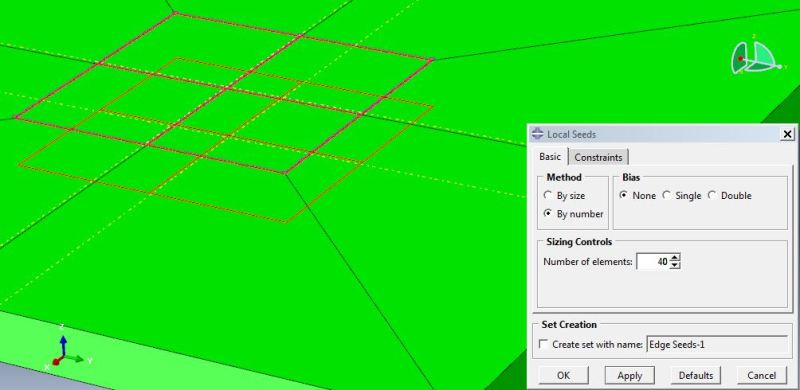The width and height of the screenshot is (800, 390).
Task: Switch to the Constraints tab
Action: [598, 157]
